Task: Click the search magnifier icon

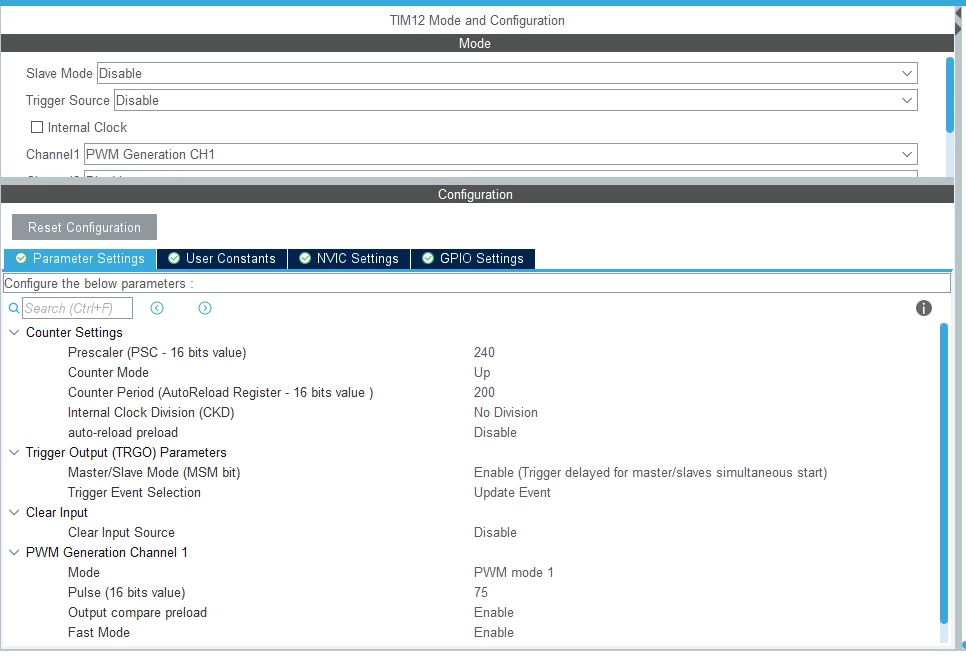Action: pyautogui.click(x=14, y=308)
